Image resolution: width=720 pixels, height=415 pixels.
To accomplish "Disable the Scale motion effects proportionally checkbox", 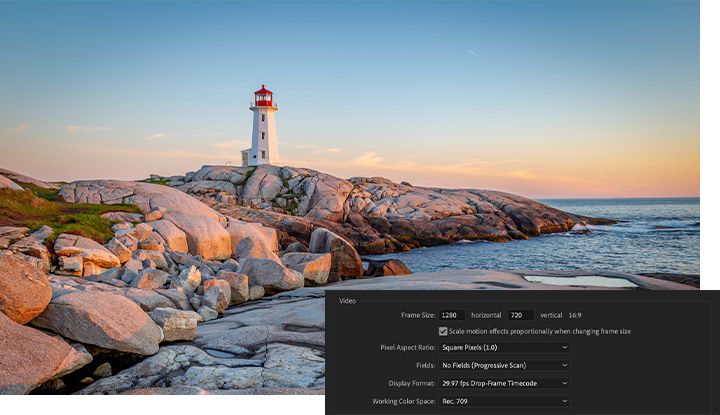I will click(x=443, y=331).
